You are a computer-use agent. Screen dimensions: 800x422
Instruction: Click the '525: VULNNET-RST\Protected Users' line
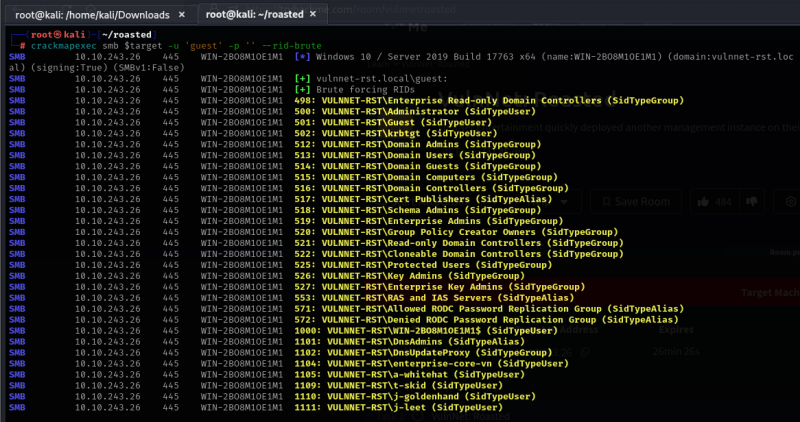423,265
